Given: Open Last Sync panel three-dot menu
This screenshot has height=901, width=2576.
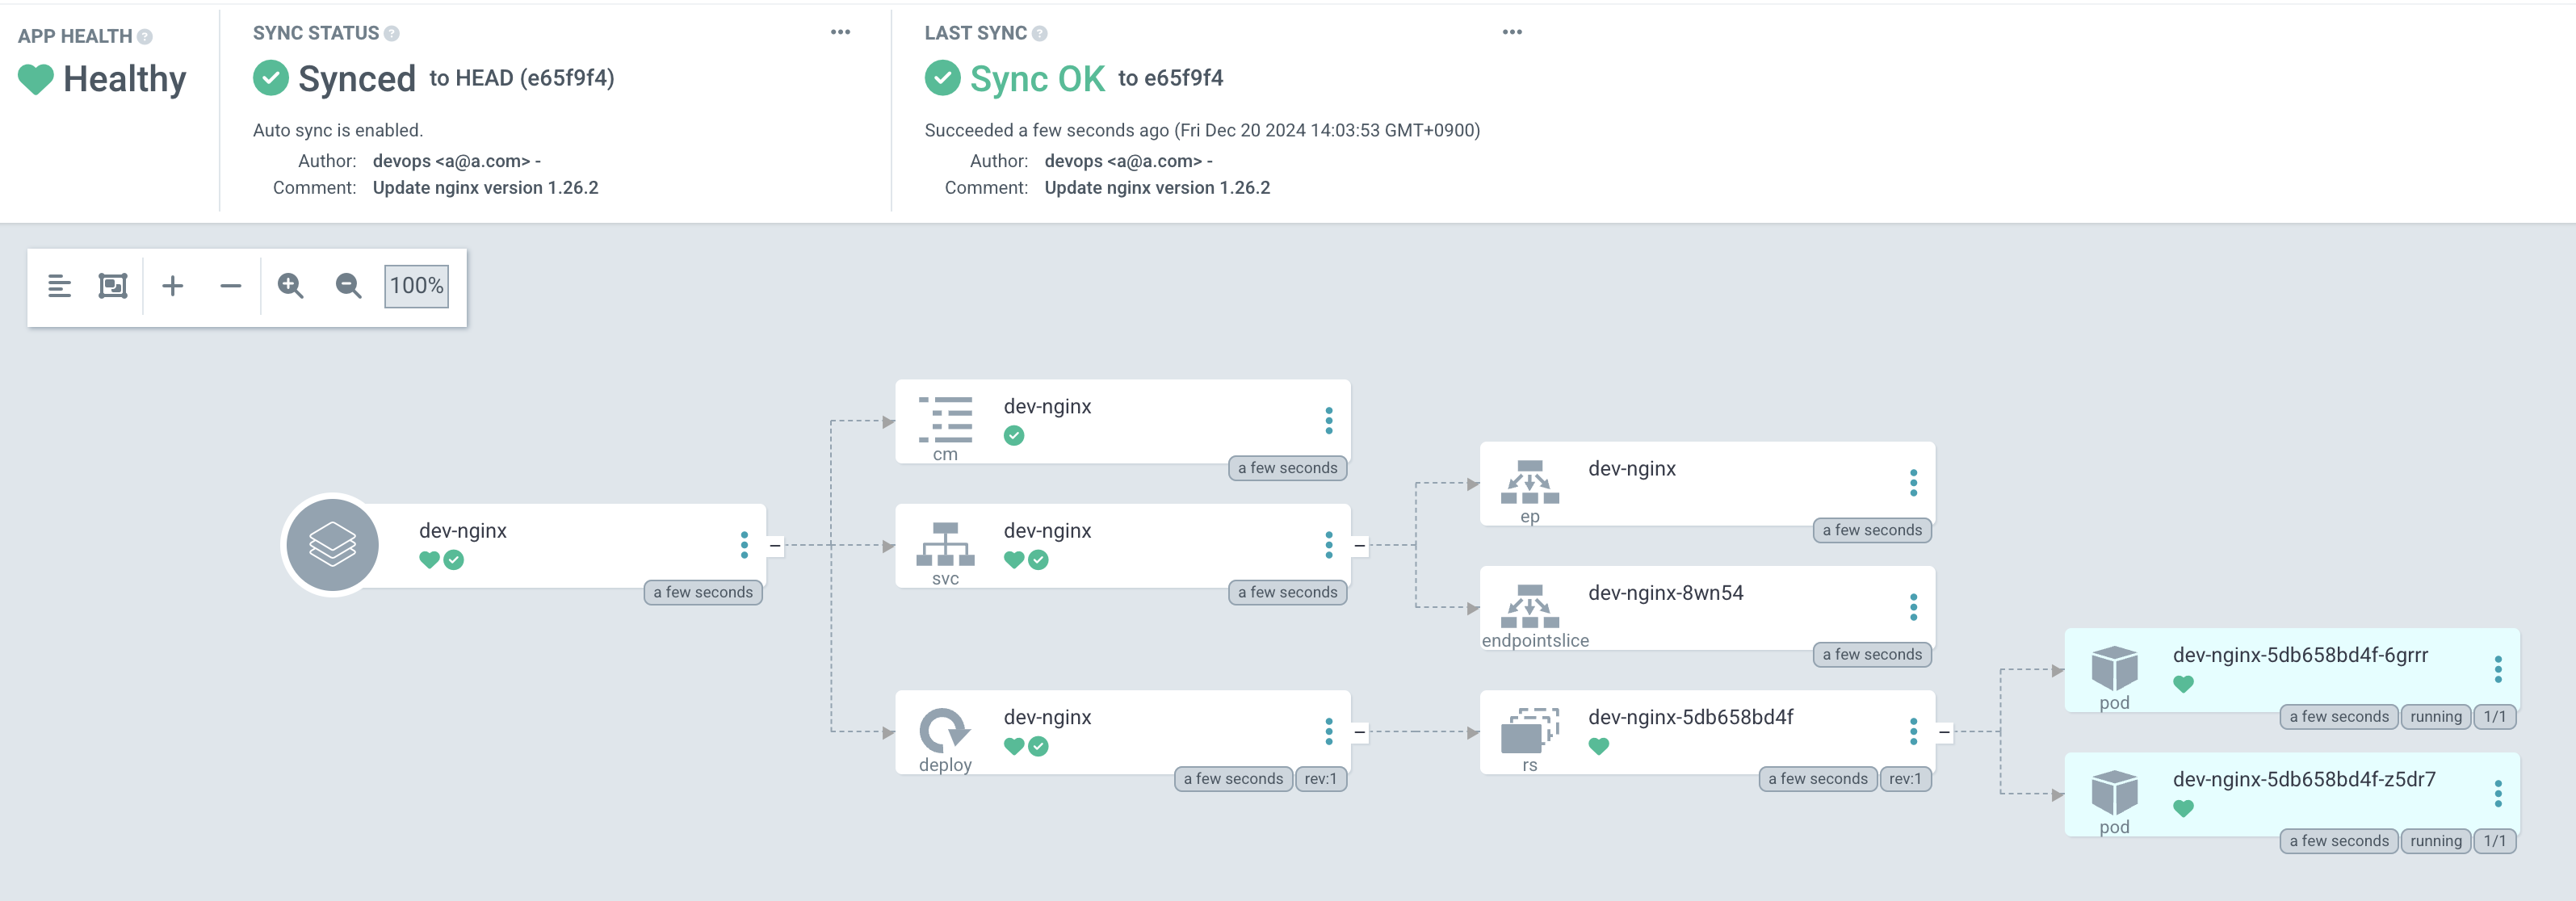Looking at the screenshot, I should coord(1512,32).
